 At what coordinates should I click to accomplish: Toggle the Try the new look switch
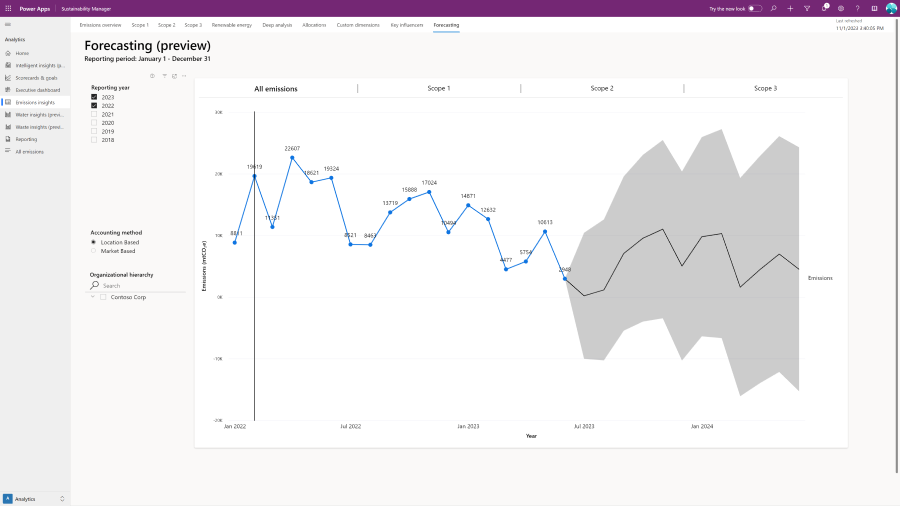click(x=755, y=8)
